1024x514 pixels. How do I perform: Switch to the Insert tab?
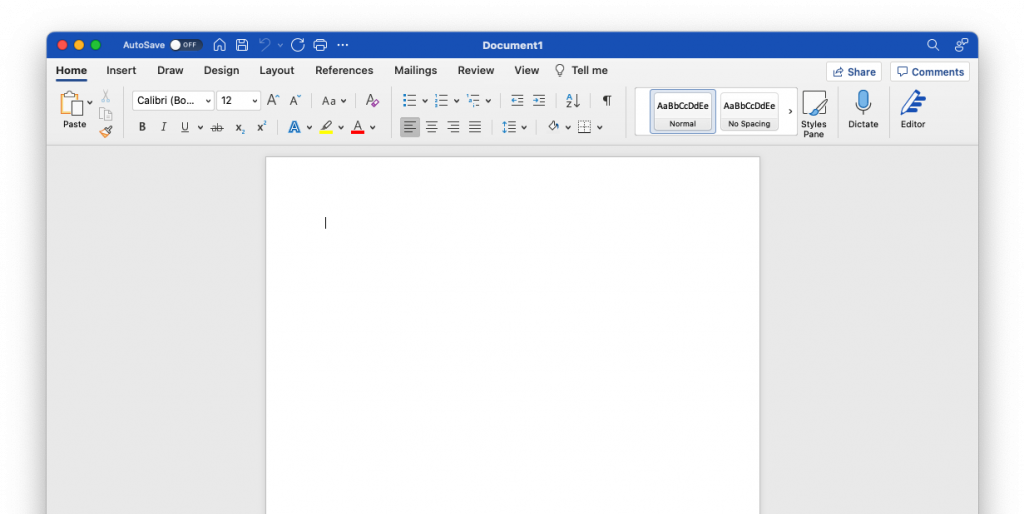[121, 70]
